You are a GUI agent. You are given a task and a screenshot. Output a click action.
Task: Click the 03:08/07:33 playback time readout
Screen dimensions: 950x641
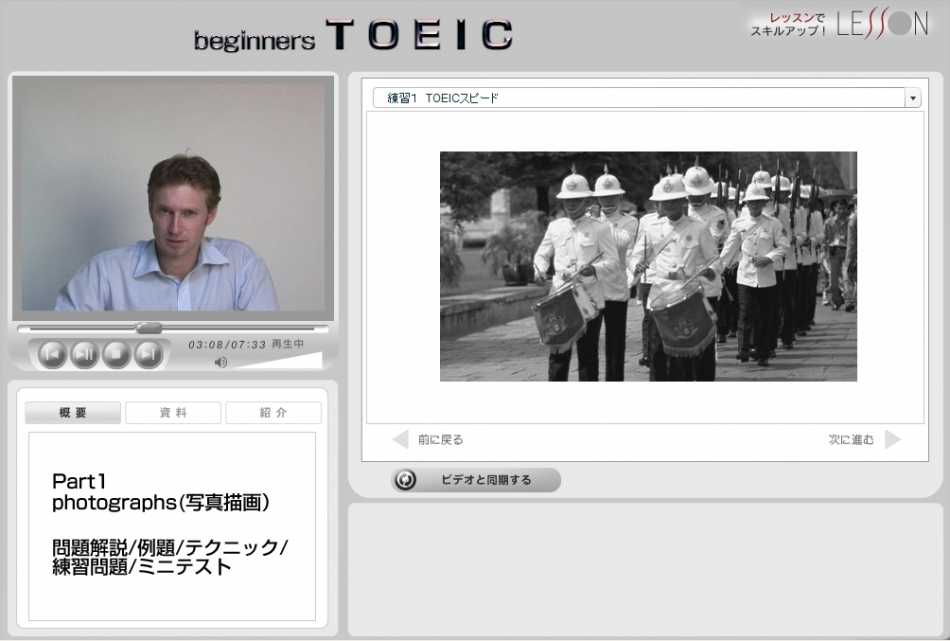[227, 345]
